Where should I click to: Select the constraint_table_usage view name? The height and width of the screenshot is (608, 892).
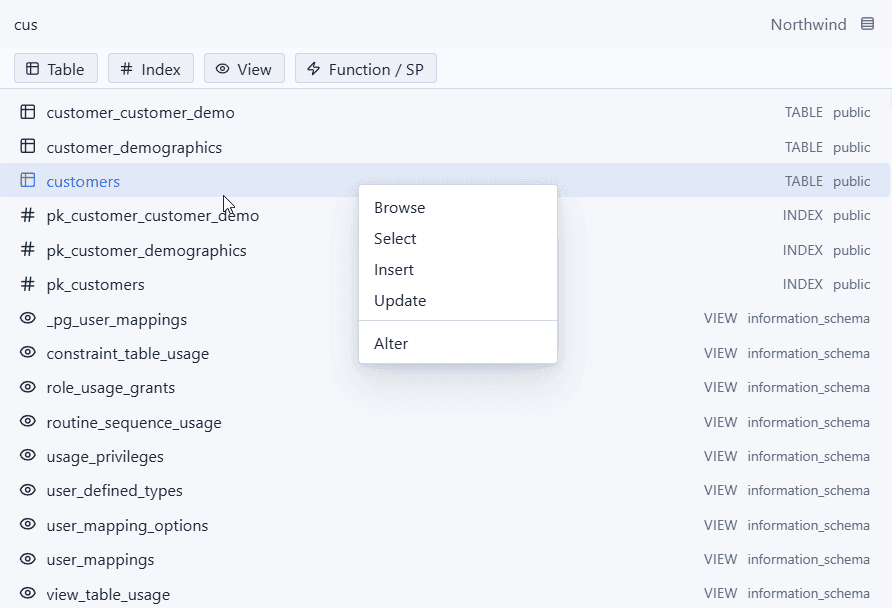tap(128, 354)
